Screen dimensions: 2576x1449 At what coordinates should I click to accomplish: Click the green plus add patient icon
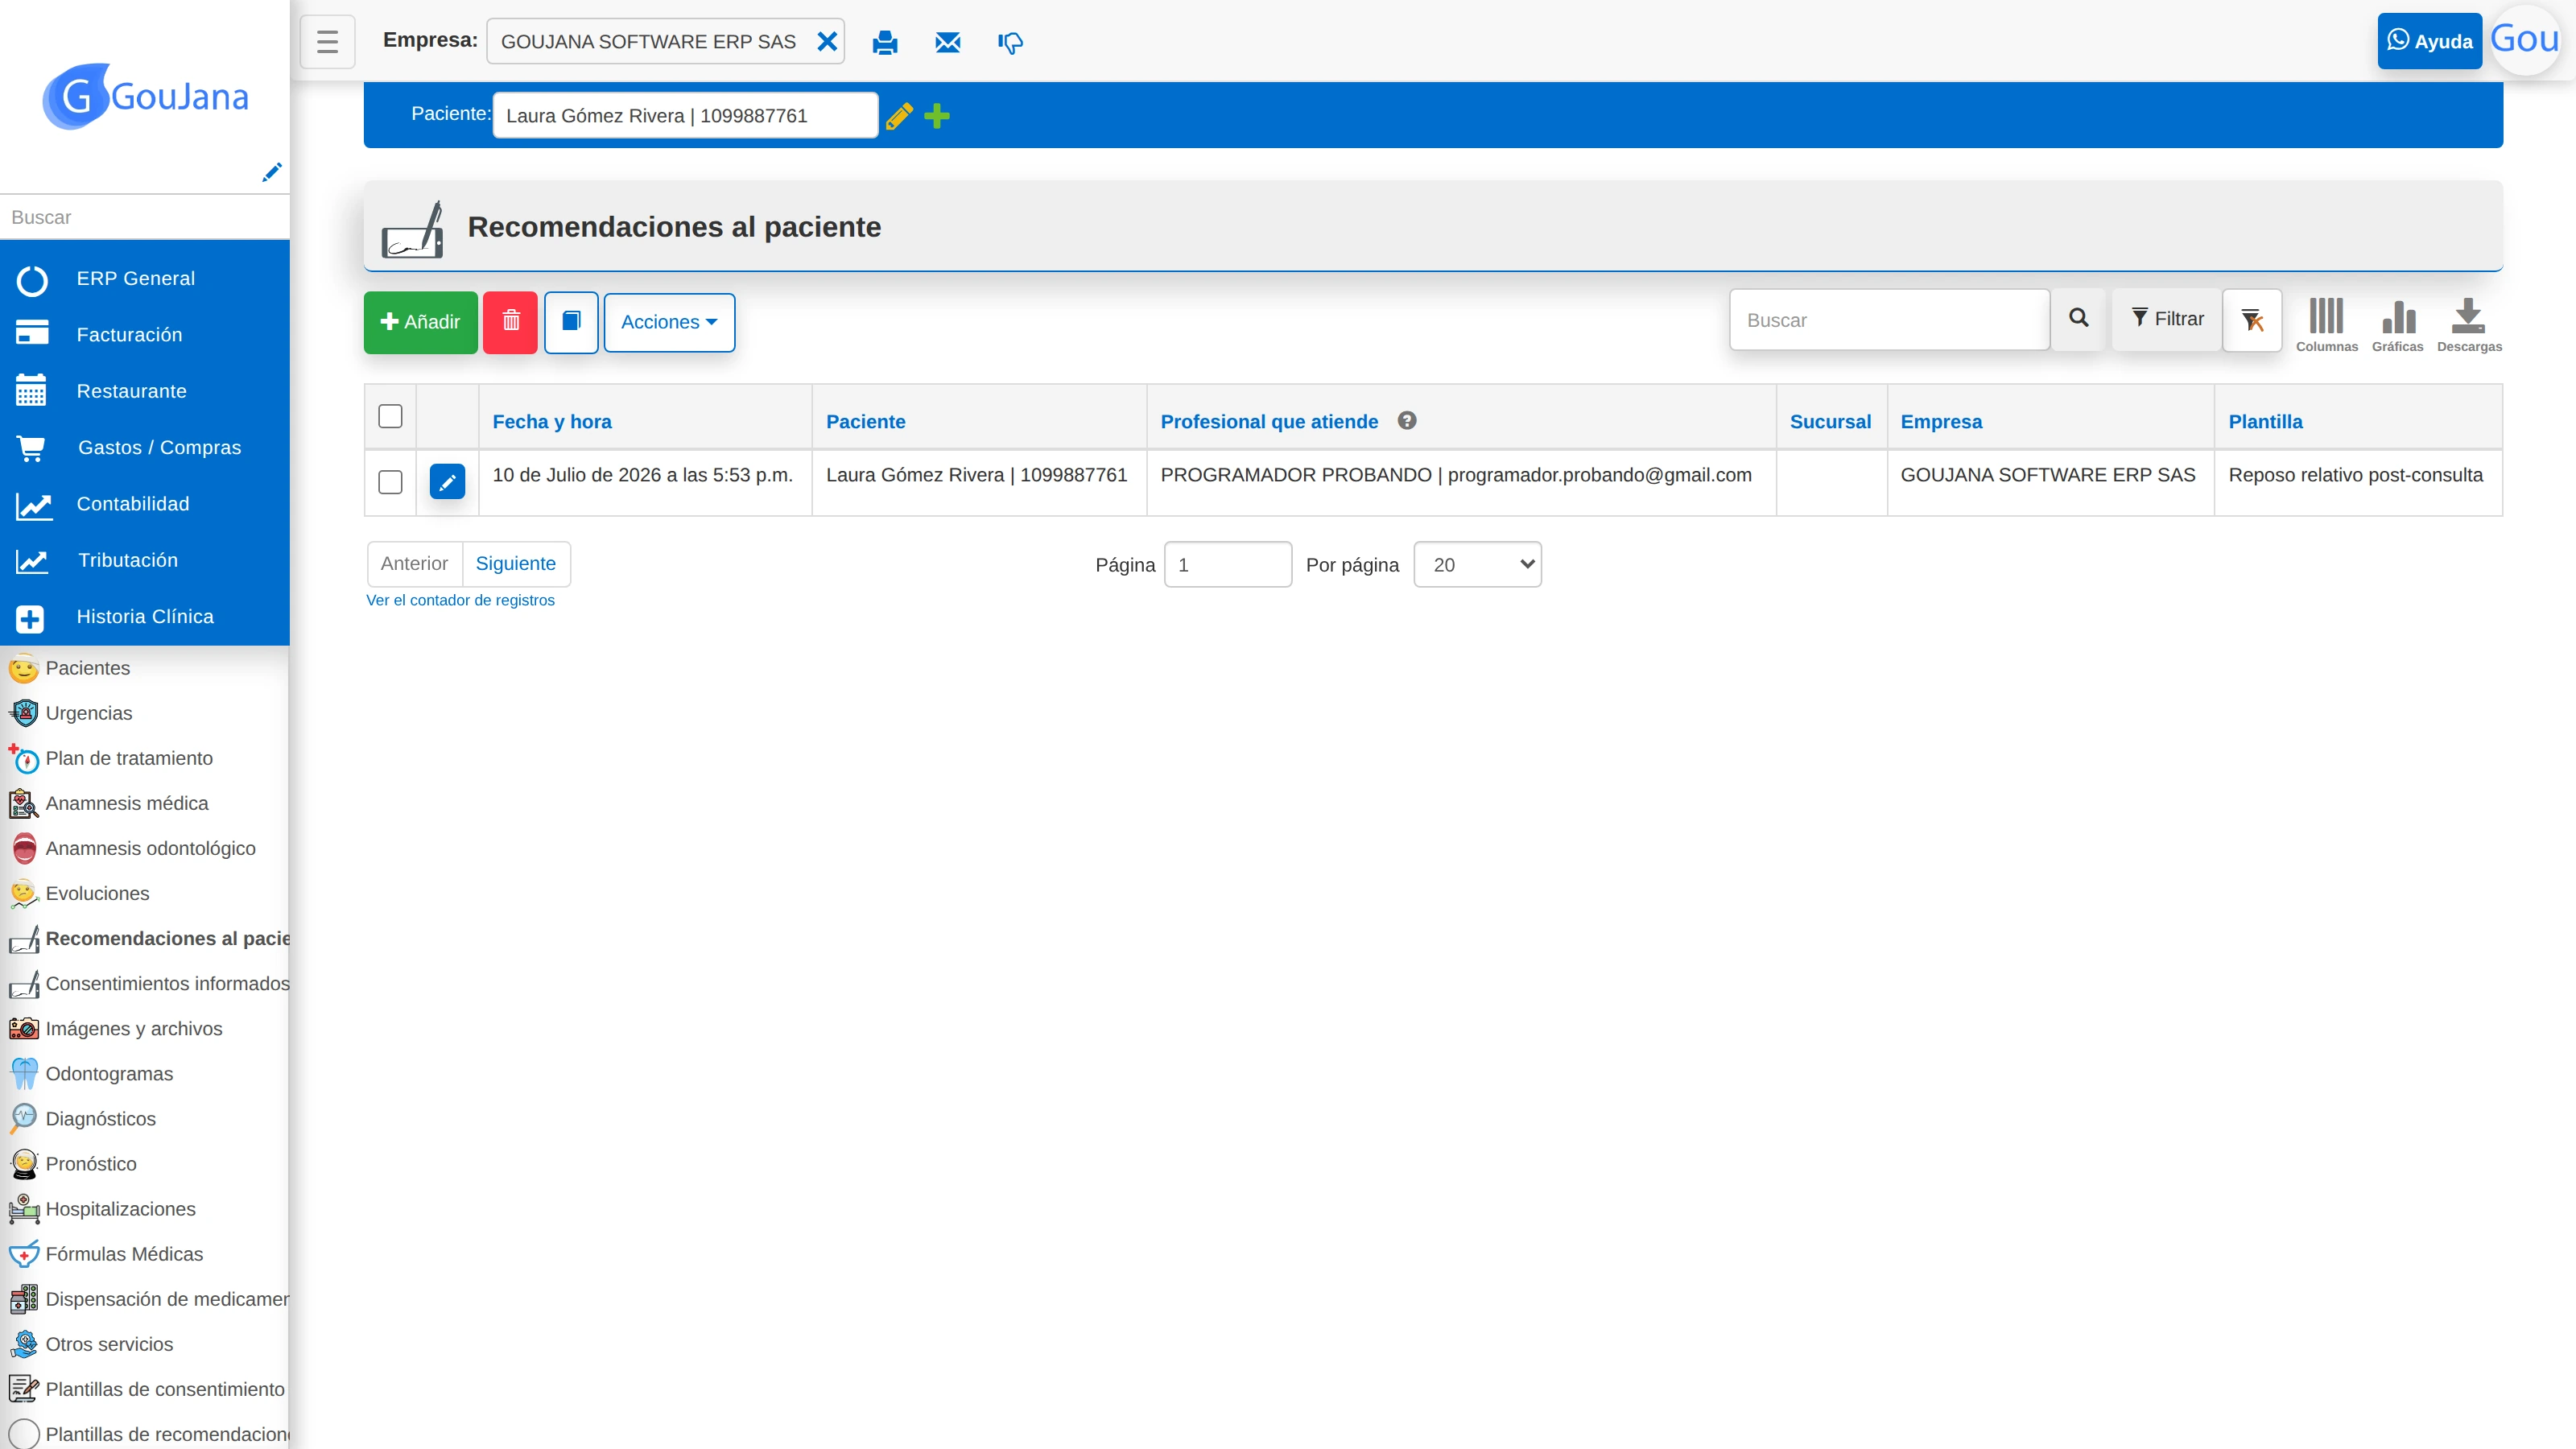point(937,116)
